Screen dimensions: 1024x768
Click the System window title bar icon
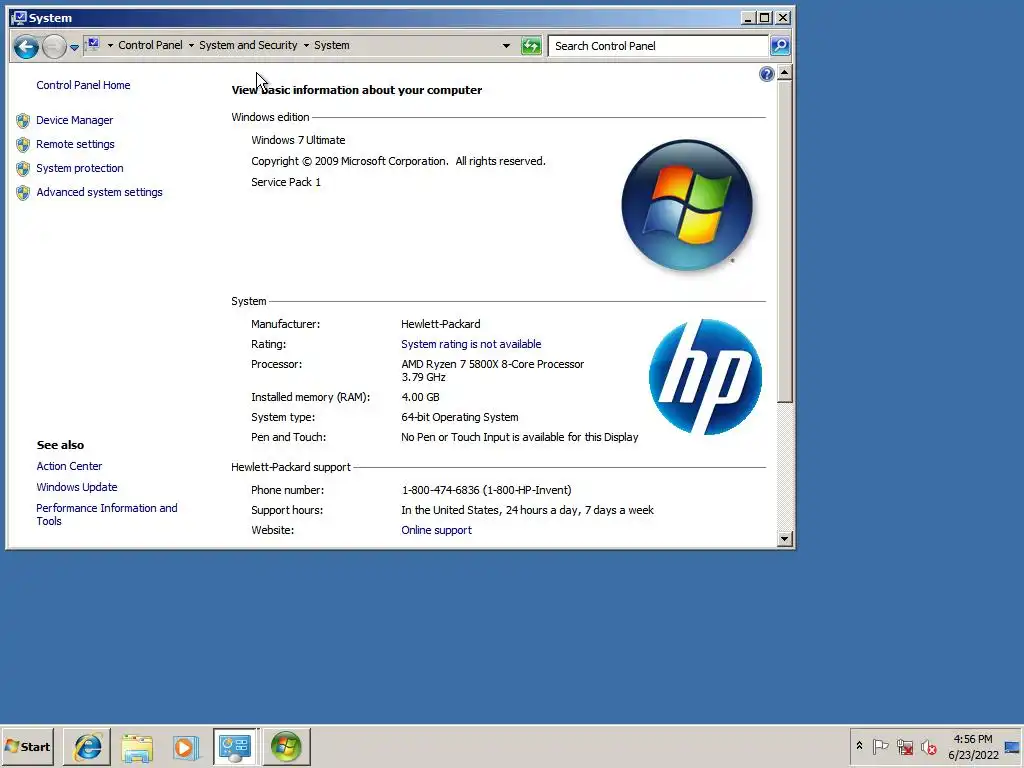point(18,18)
